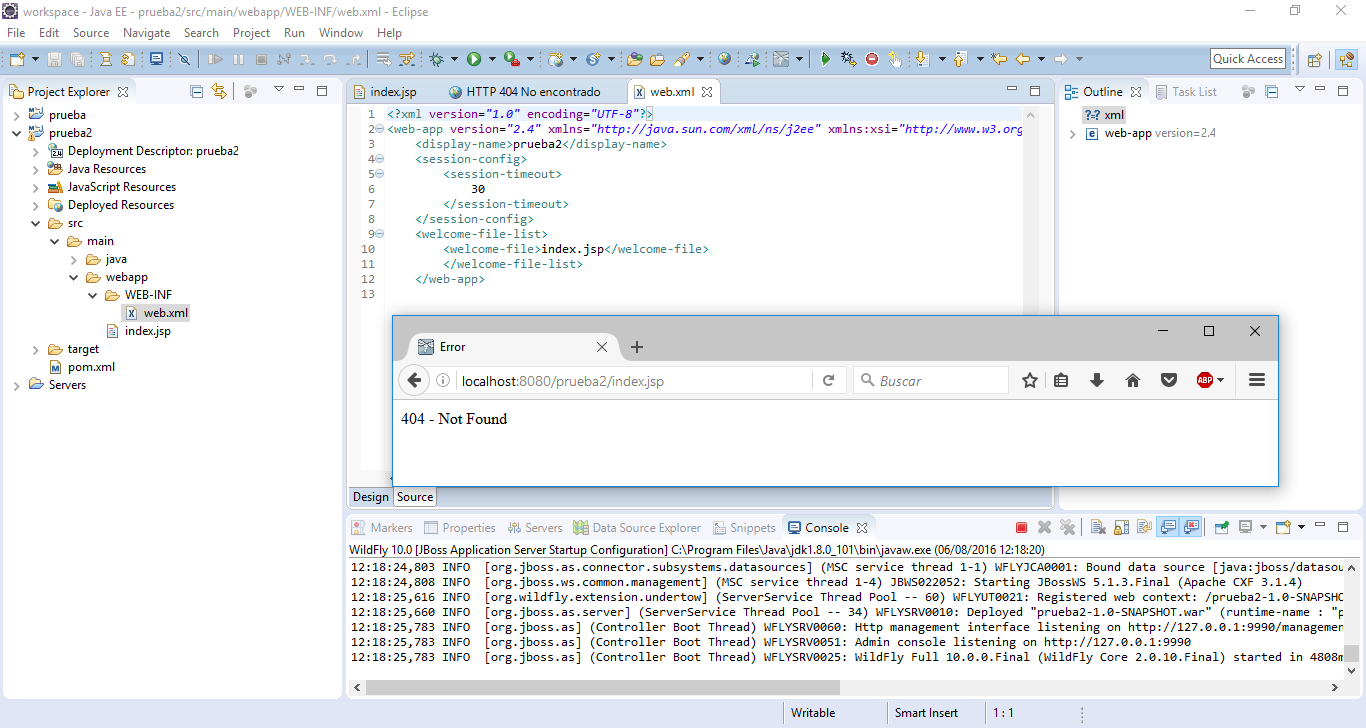This screenshot has width=1366, height=728.
Task: Select pom.xml in Project Explorer
Action: 81,367
